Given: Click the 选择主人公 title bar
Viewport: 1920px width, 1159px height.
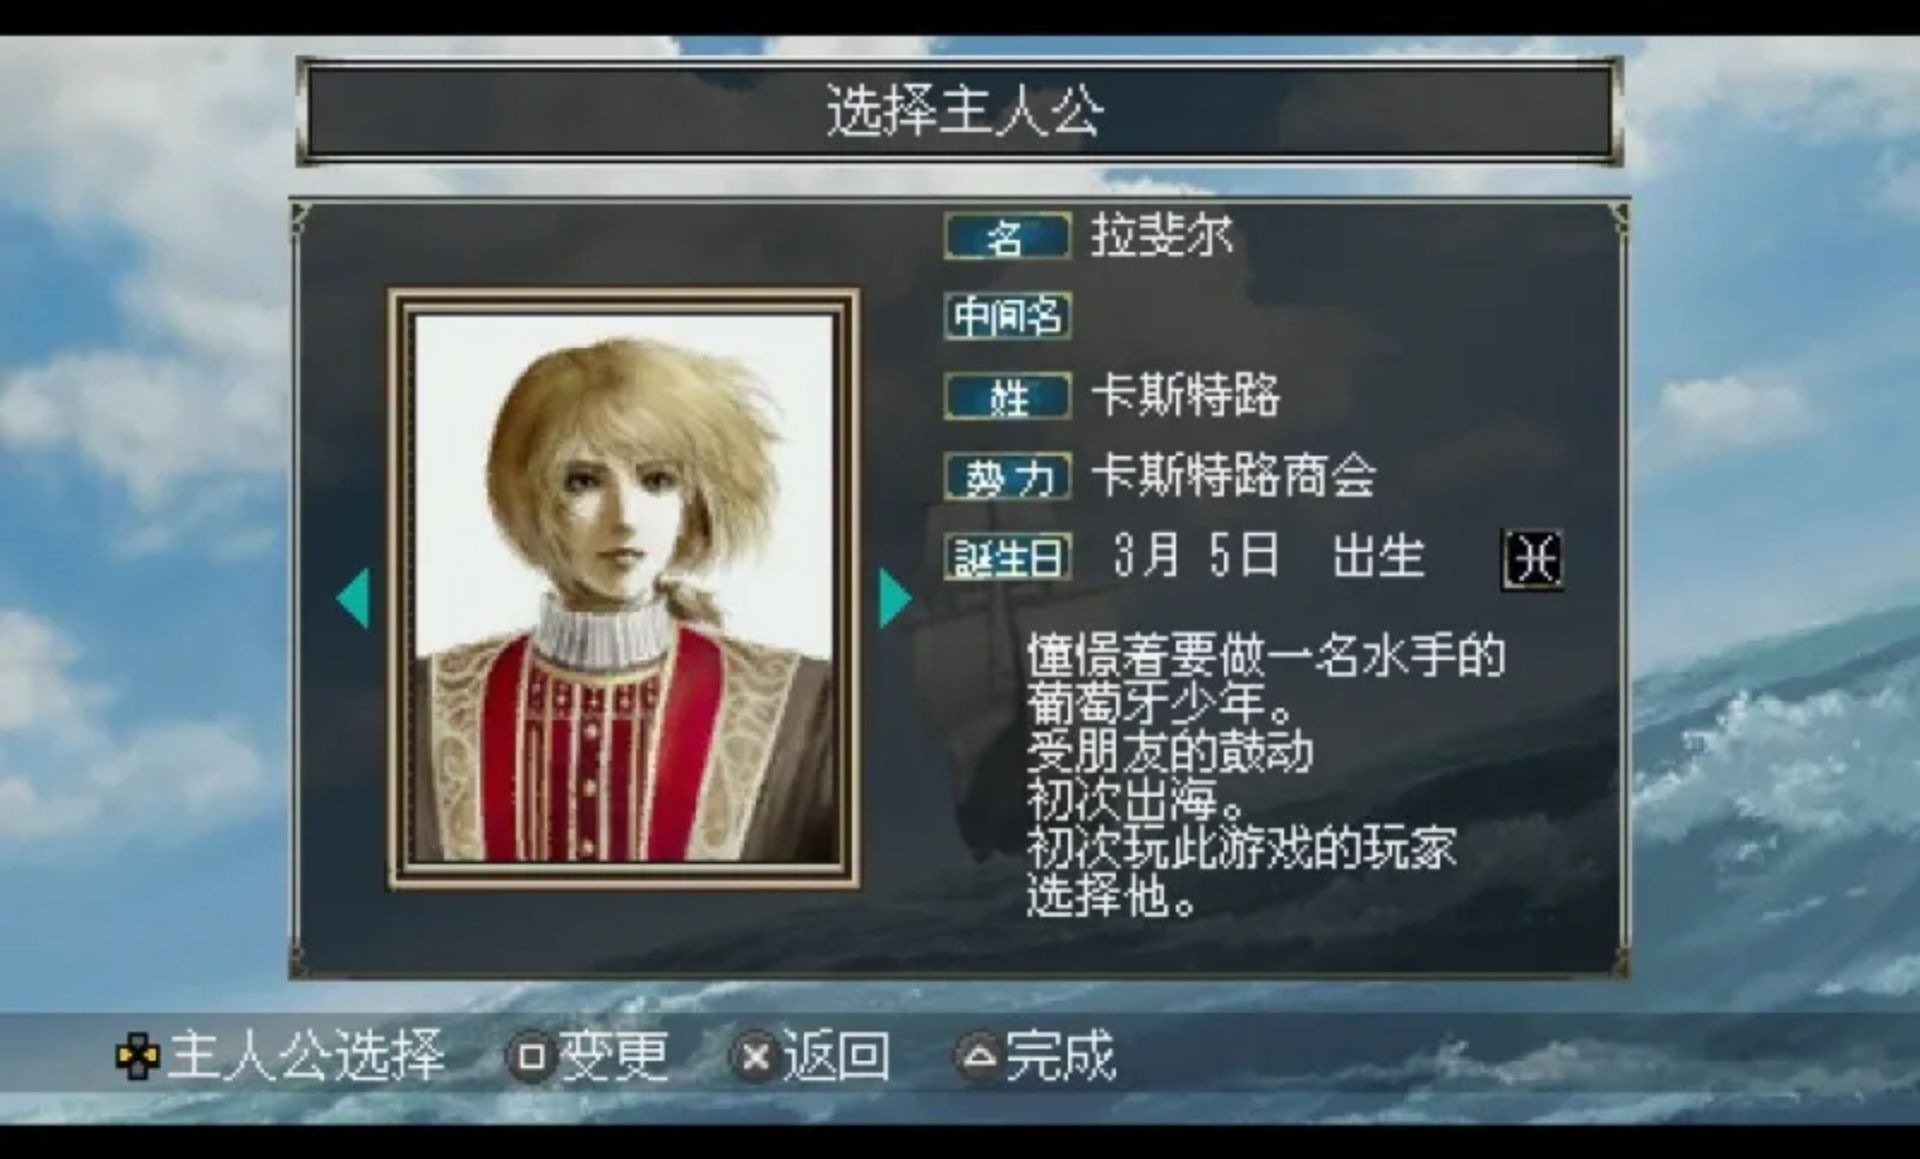Looking at the screenshot, I should [x=961, y=110].
